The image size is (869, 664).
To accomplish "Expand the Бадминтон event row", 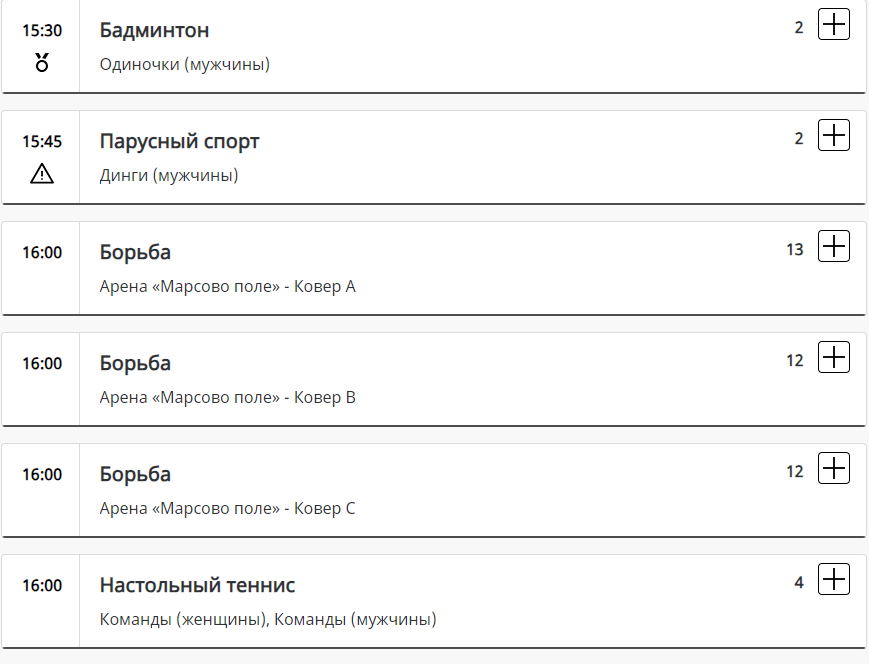I will coord(833,25).
